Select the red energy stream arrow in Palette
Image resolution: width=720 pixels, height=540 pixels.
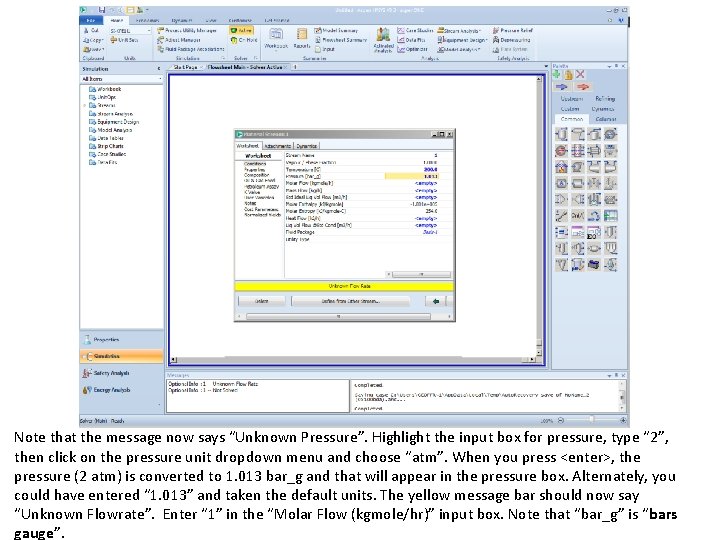tap(583, 86)
